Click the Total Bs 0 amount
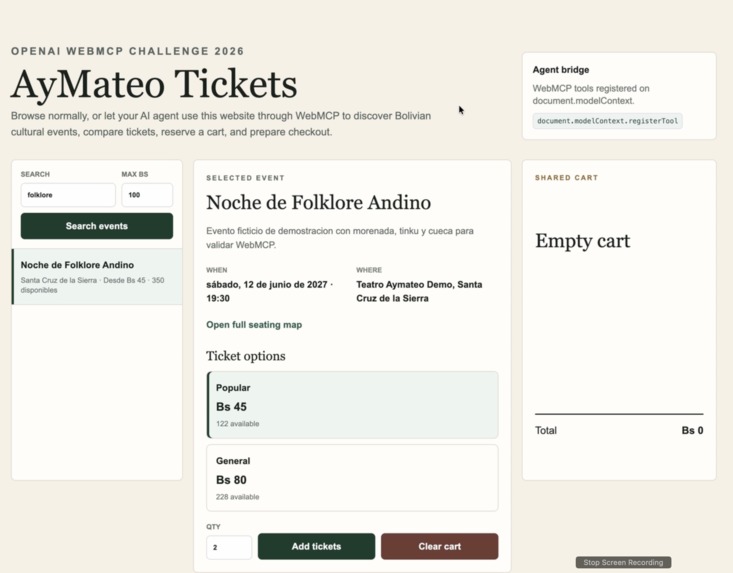Screen dimensions: 733x573 click(x=692, y=430)
